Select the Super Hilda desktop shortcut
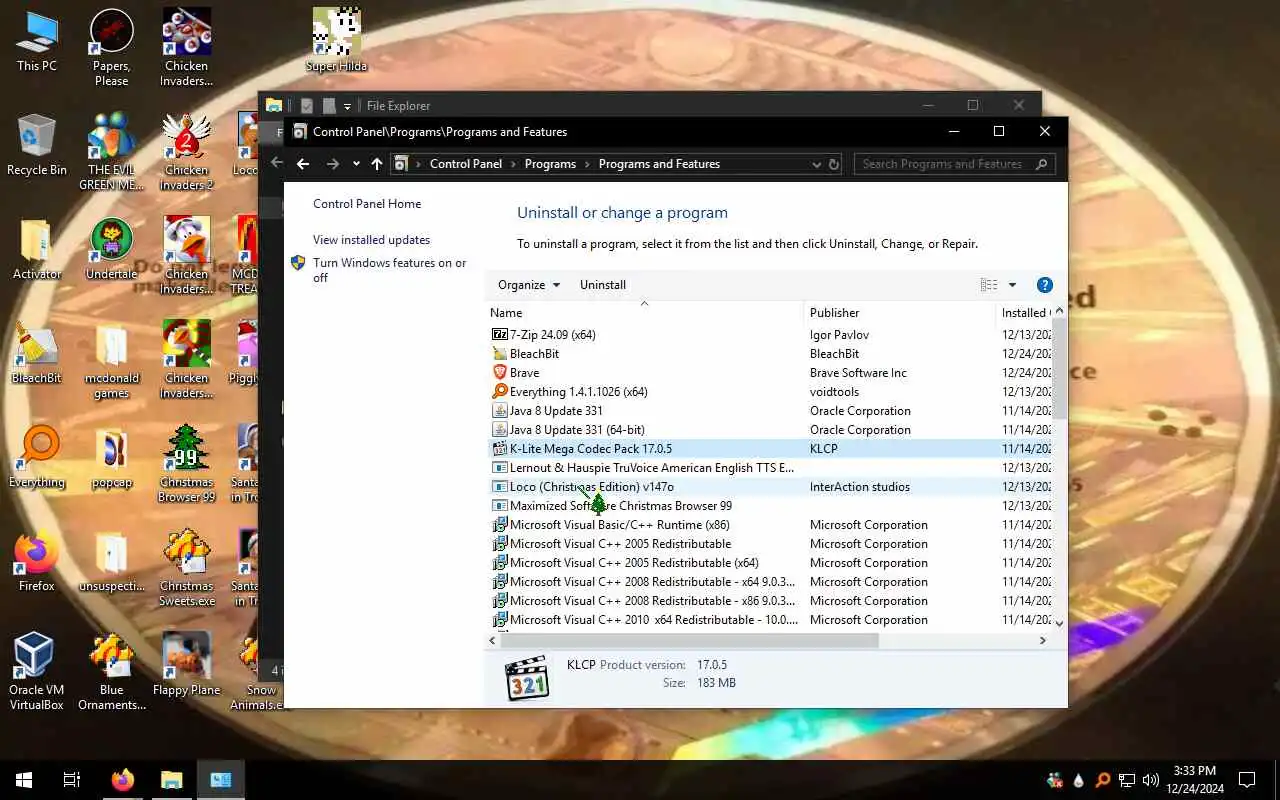Screen dimensions: 1280x800 (336, 42)
